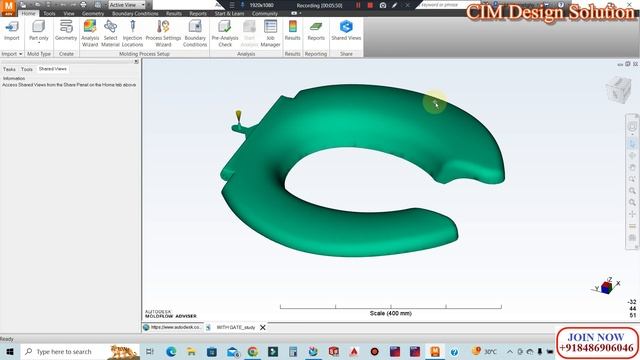640x360 pixels.
Task: Select the rotate tool in navigation bar
Action: 632,156
